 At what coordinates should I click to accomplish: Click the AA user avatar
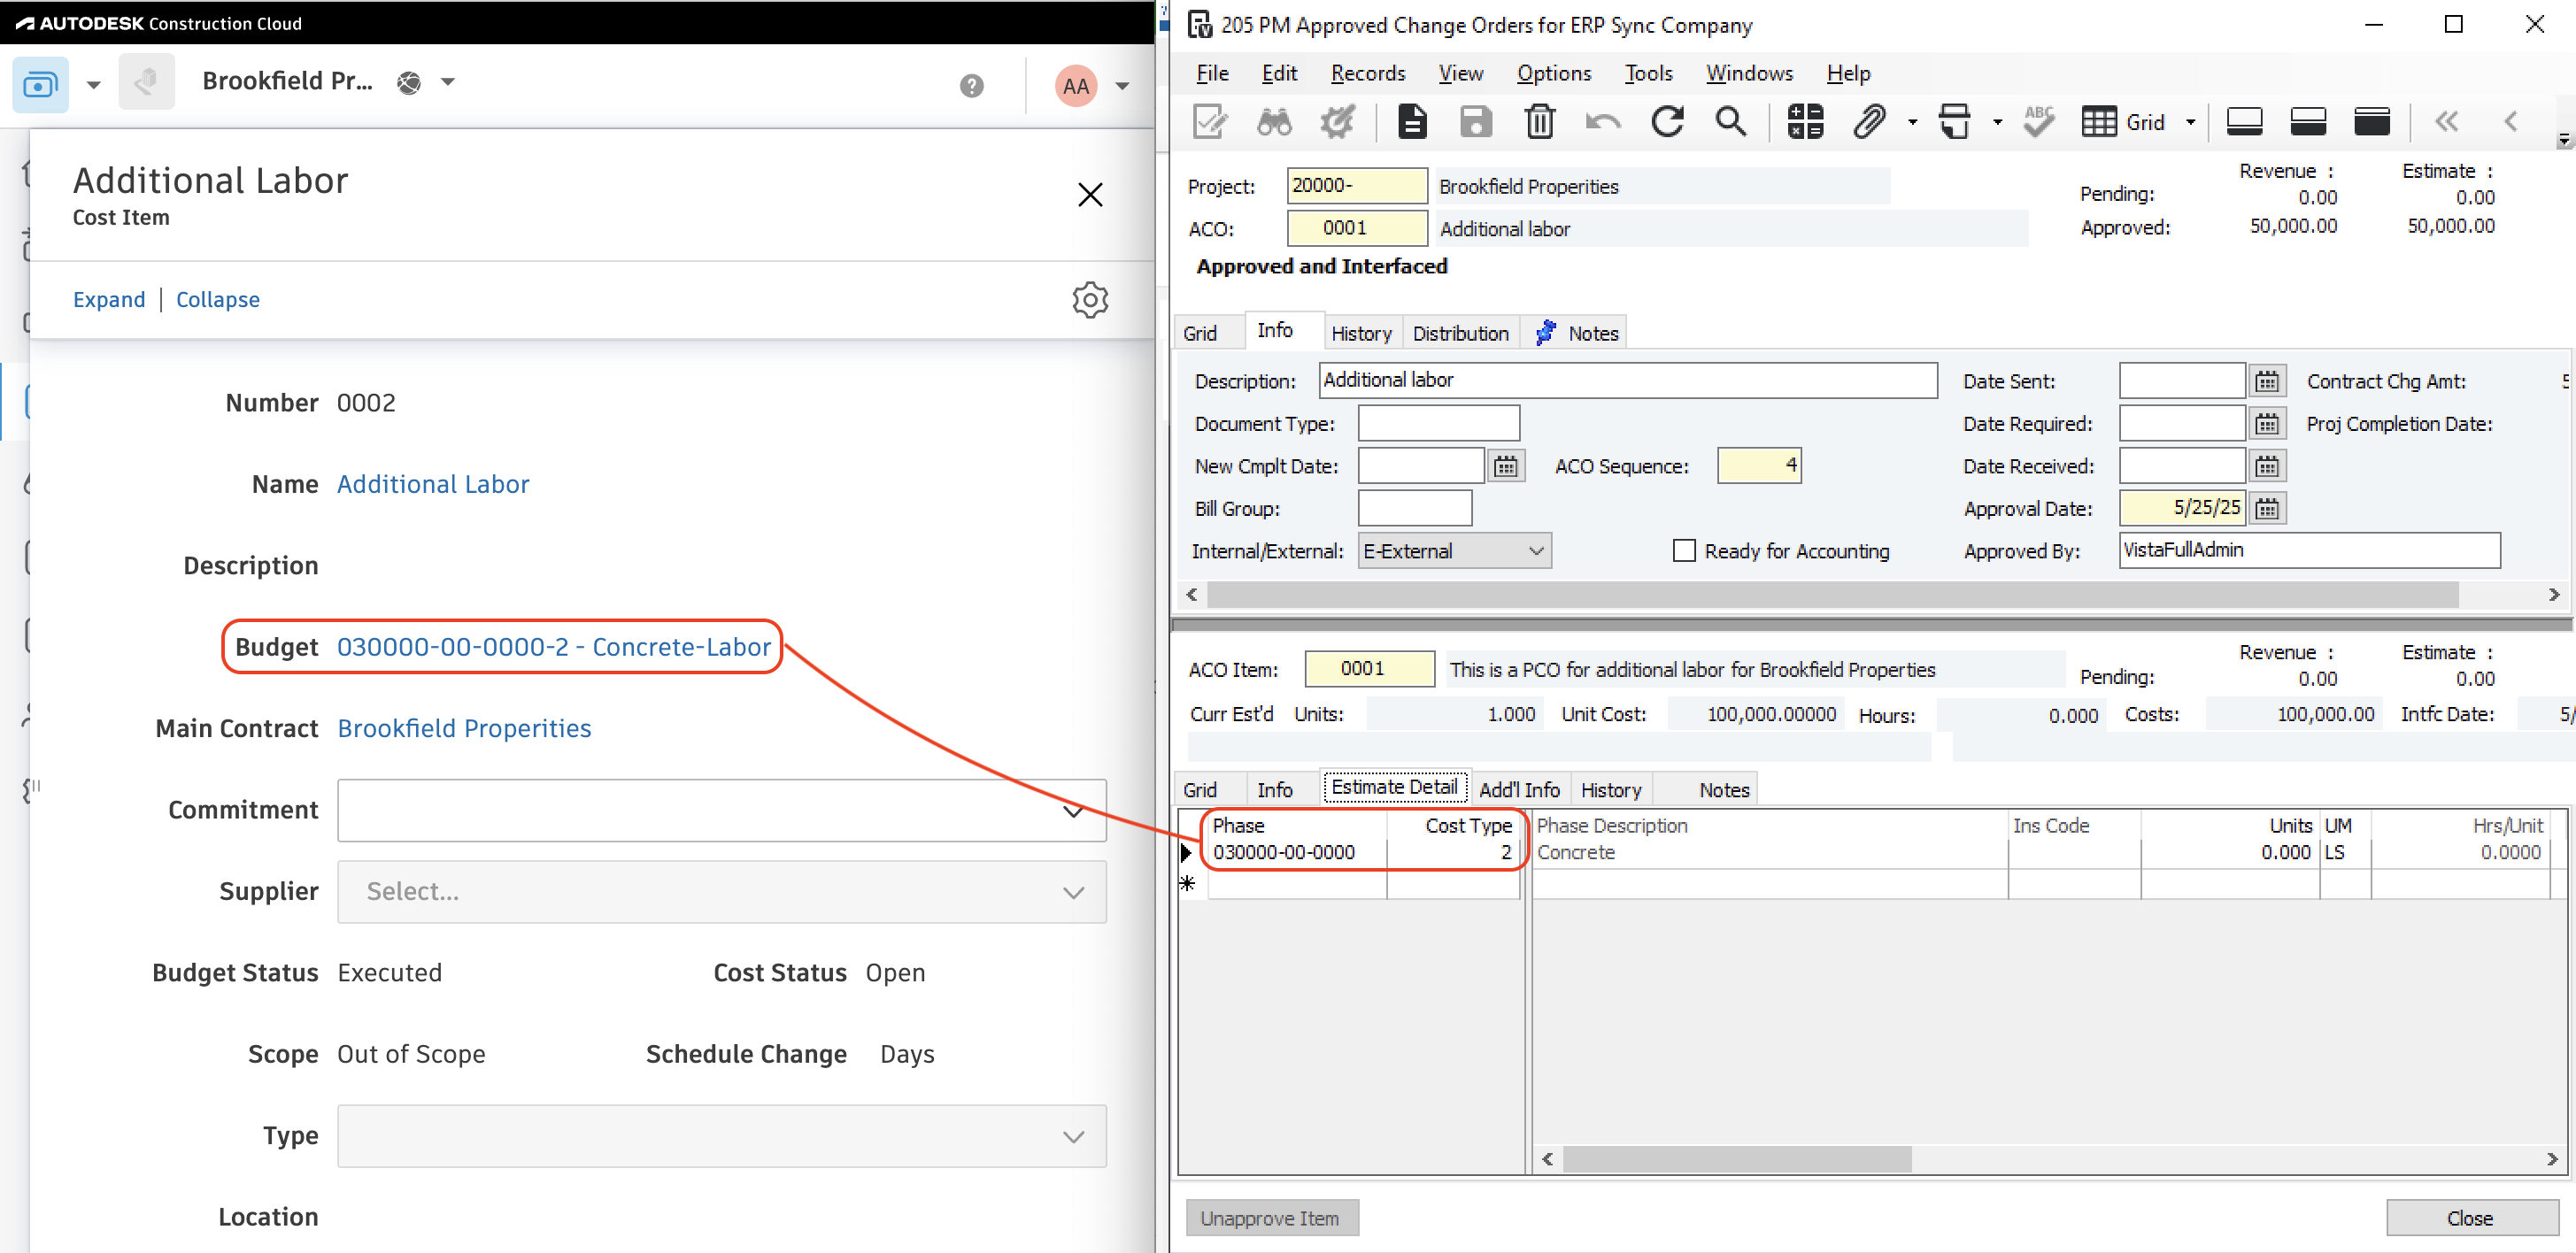[1076, 86]
